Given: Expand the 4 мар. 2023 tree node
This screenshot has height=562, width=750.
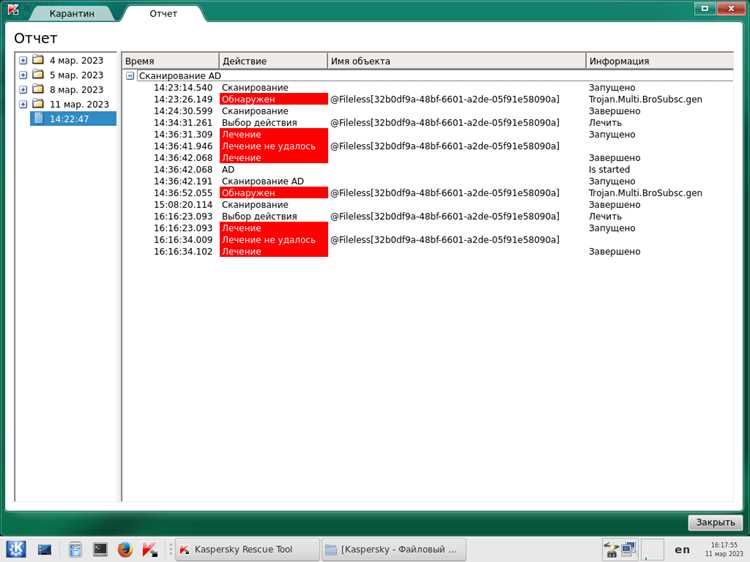Looking at the screenshot, I should point(23,60).
